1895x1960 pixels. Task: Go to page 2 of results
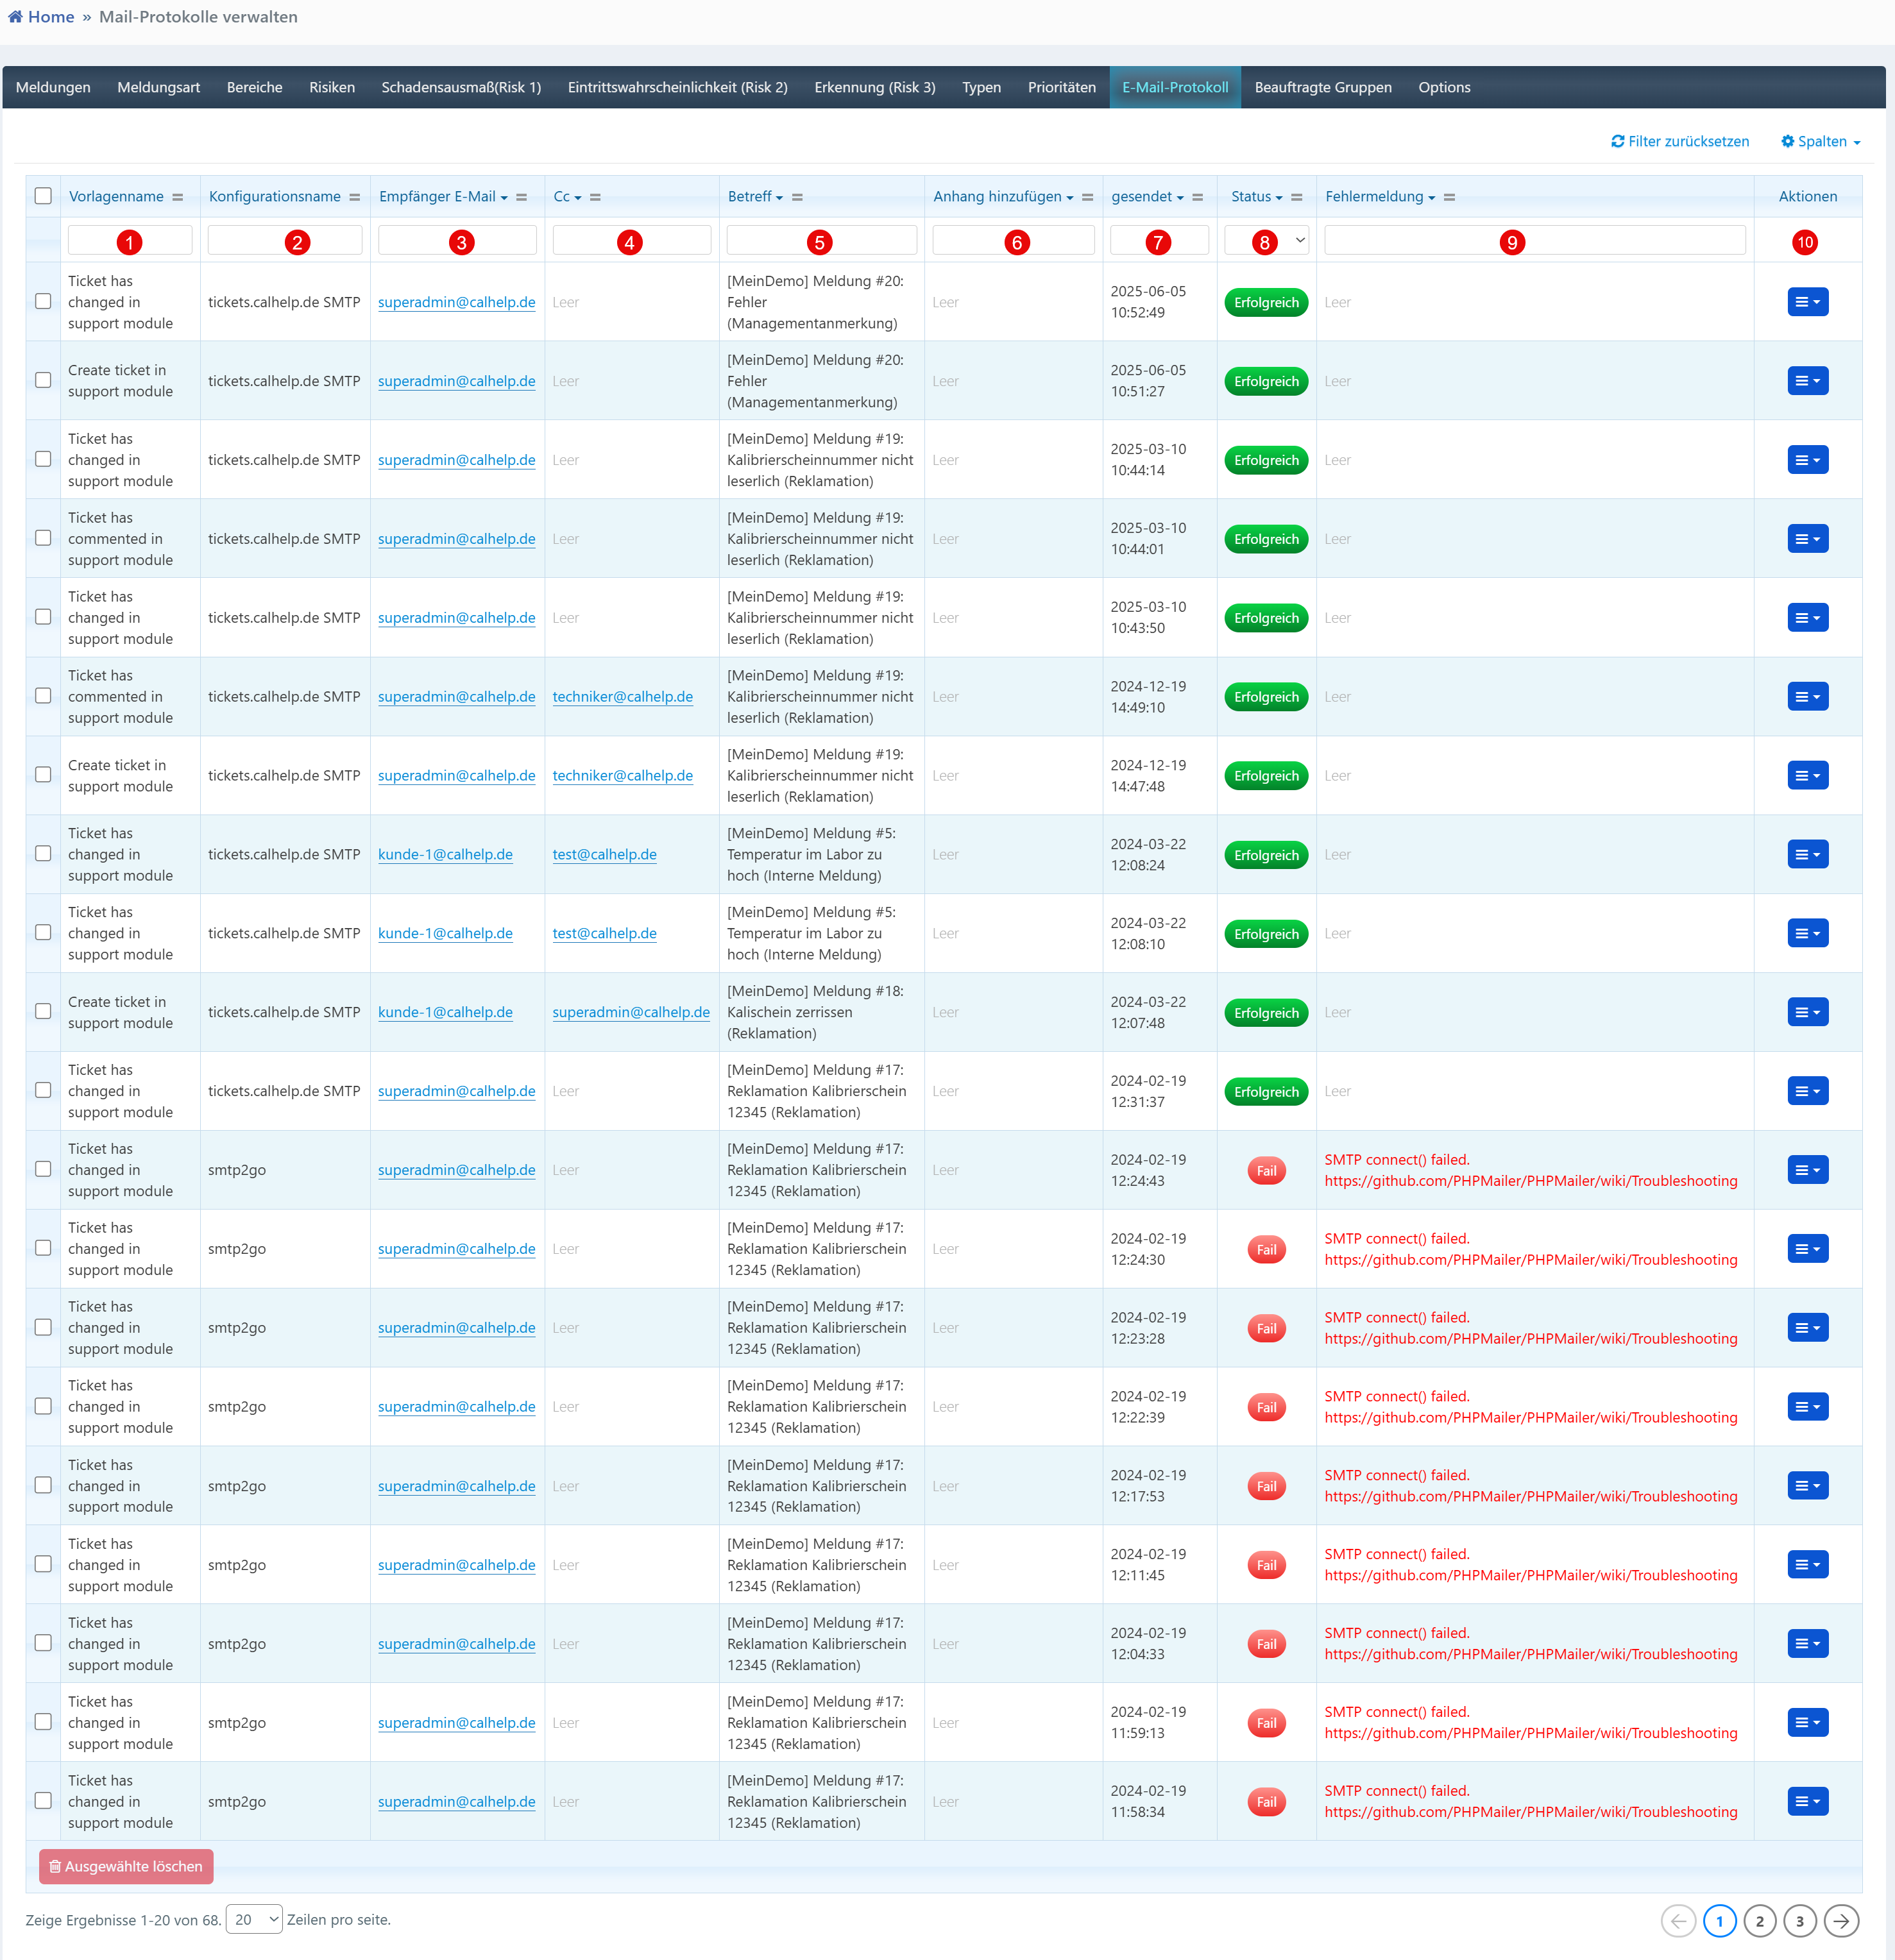tap(1759, 1920)
